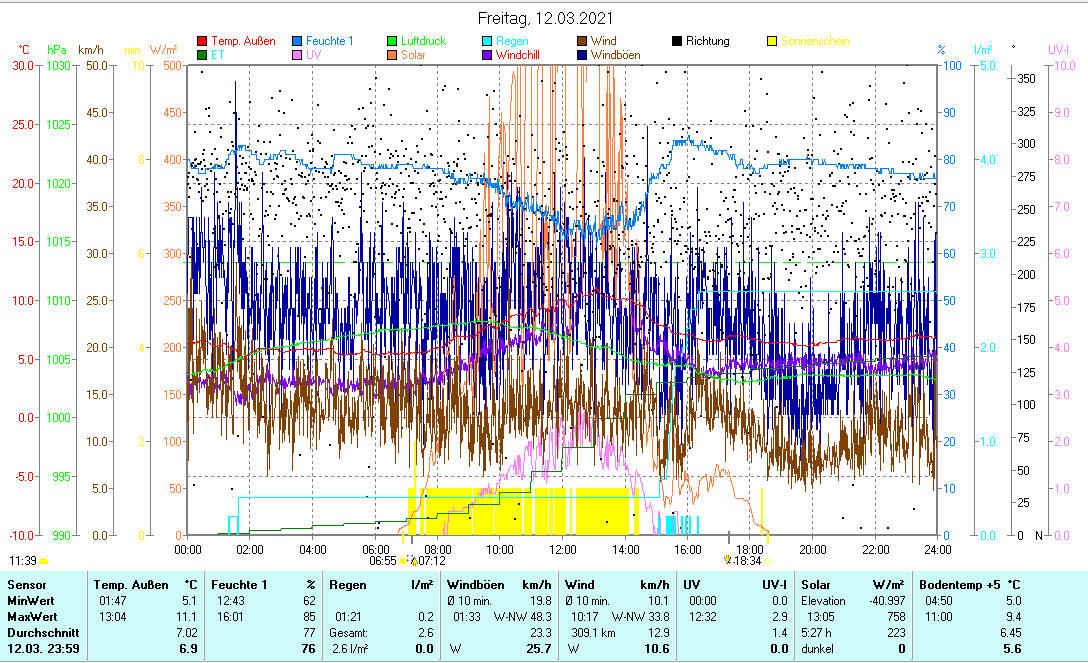The width and height of the screenshot is (1088, 663).
Task: Click the black Richtung legend square
Action: [x=676, y=41]
